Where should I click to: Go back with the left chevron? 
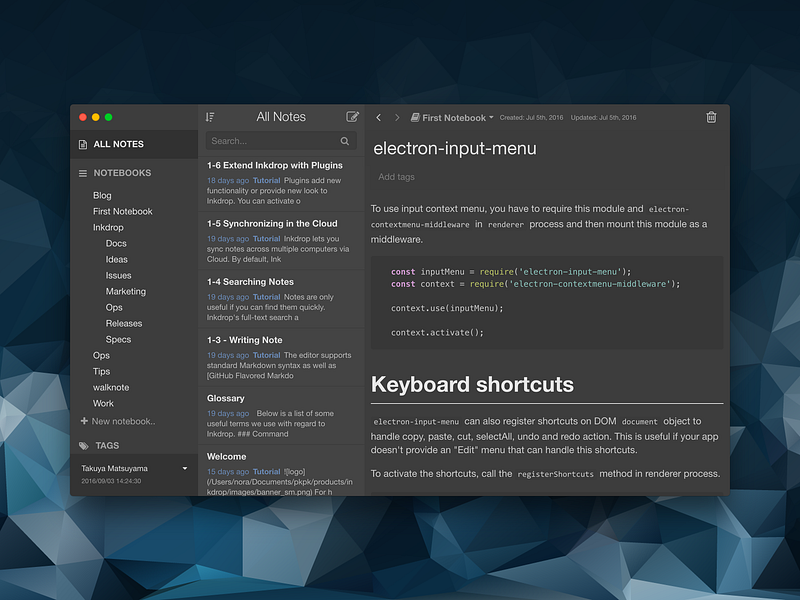pyautogui.click(x=379, y=117)
